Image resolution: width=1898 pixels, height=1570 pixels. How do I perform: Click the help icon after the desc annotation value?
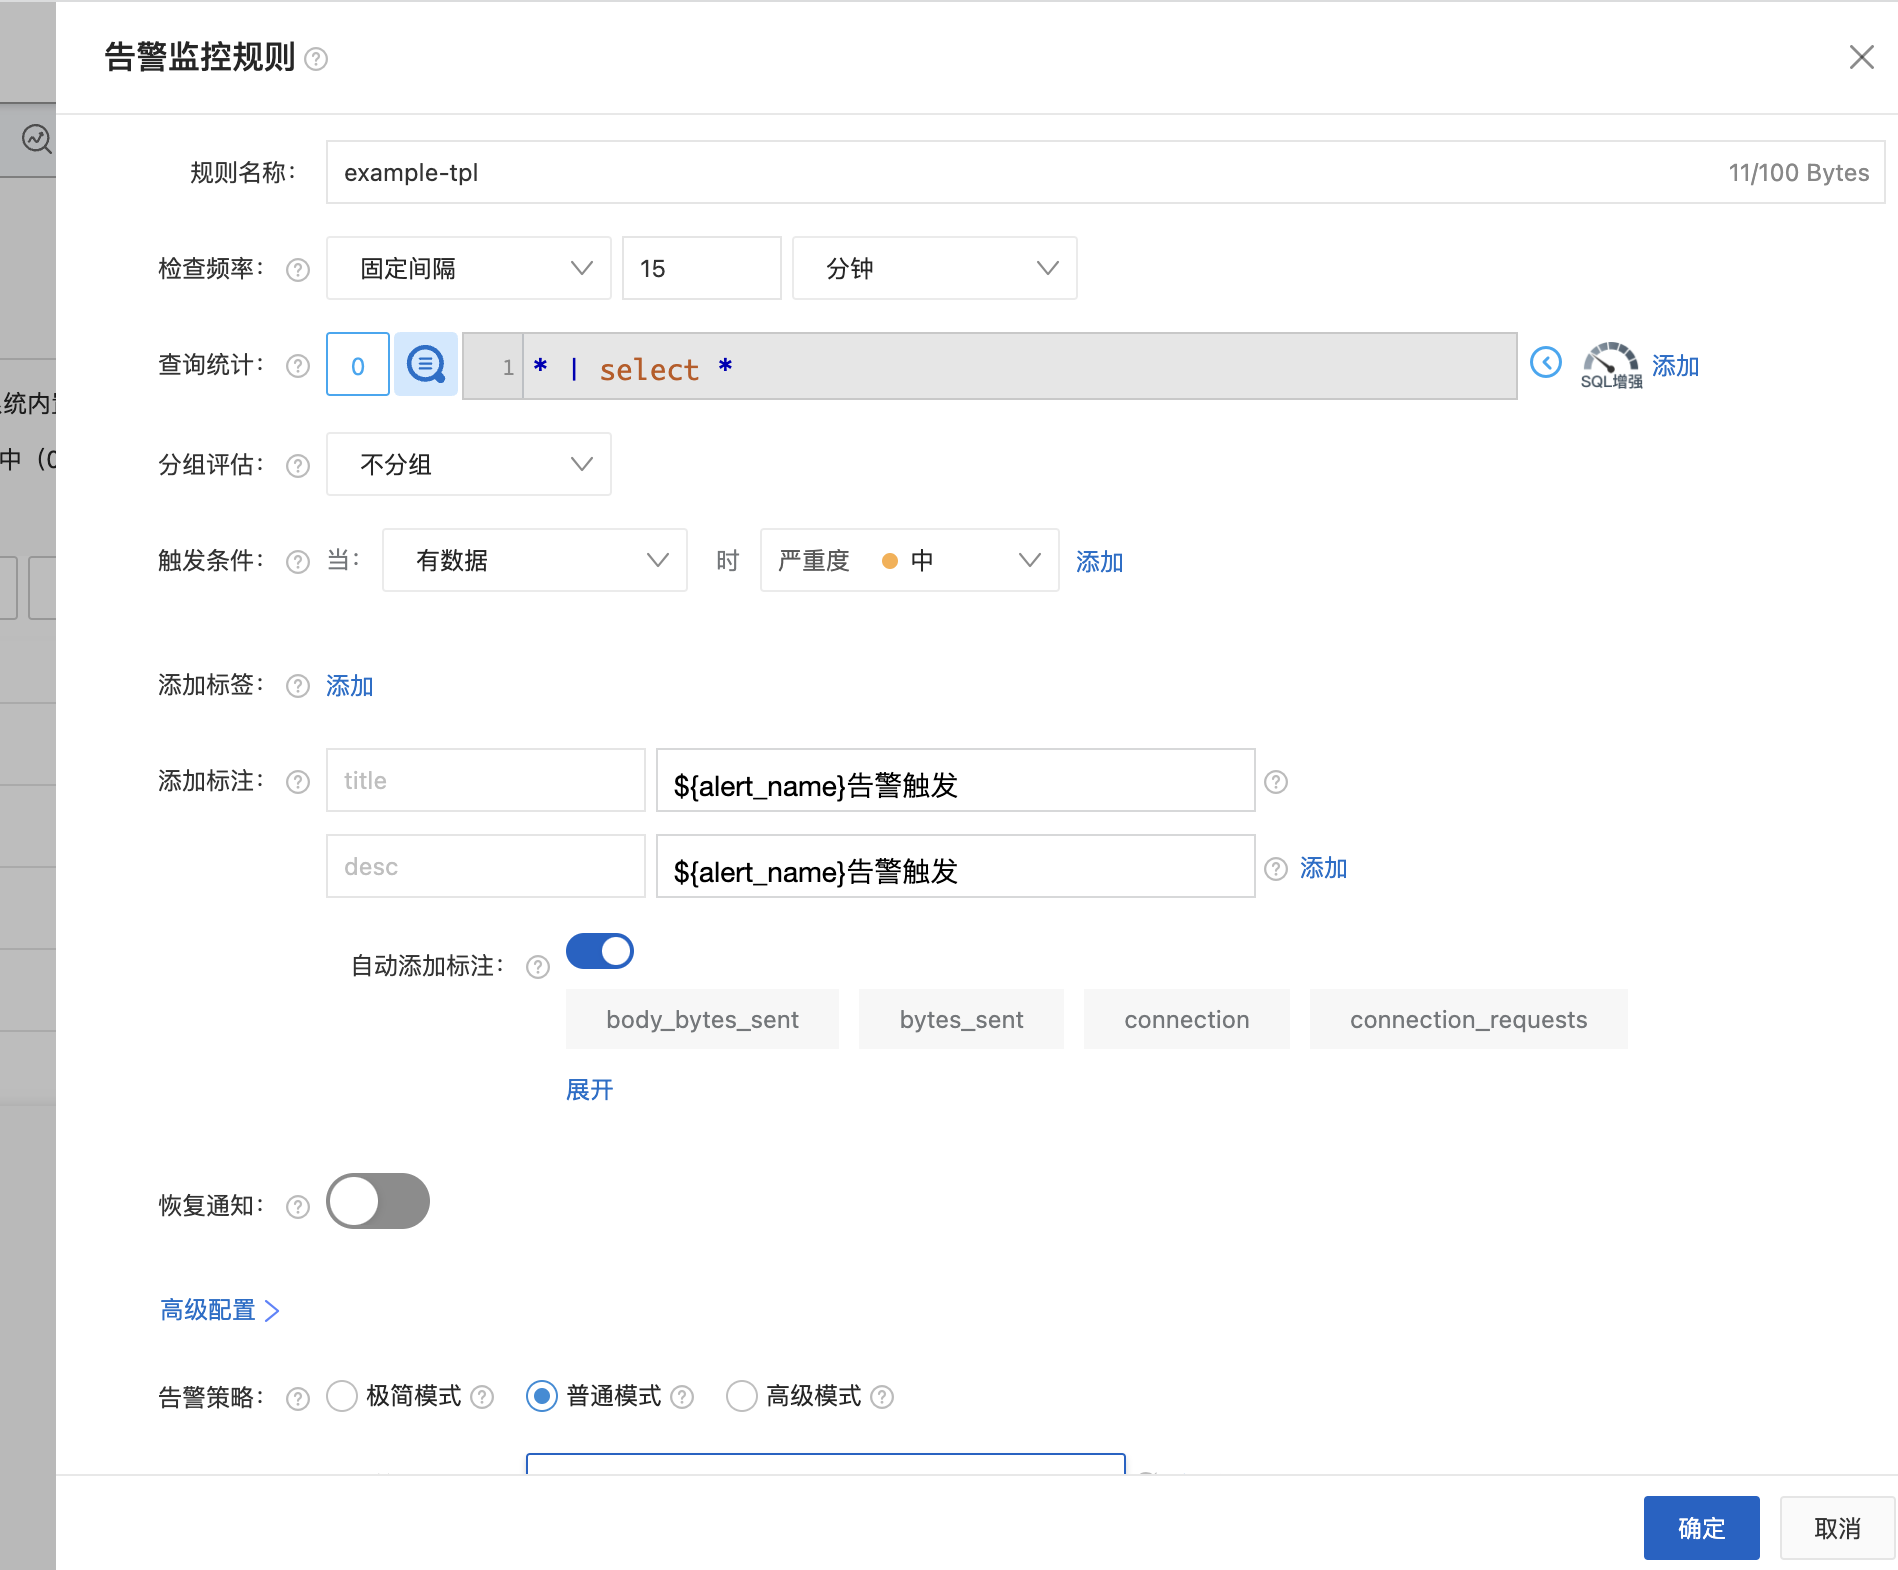click(1276, 868)
